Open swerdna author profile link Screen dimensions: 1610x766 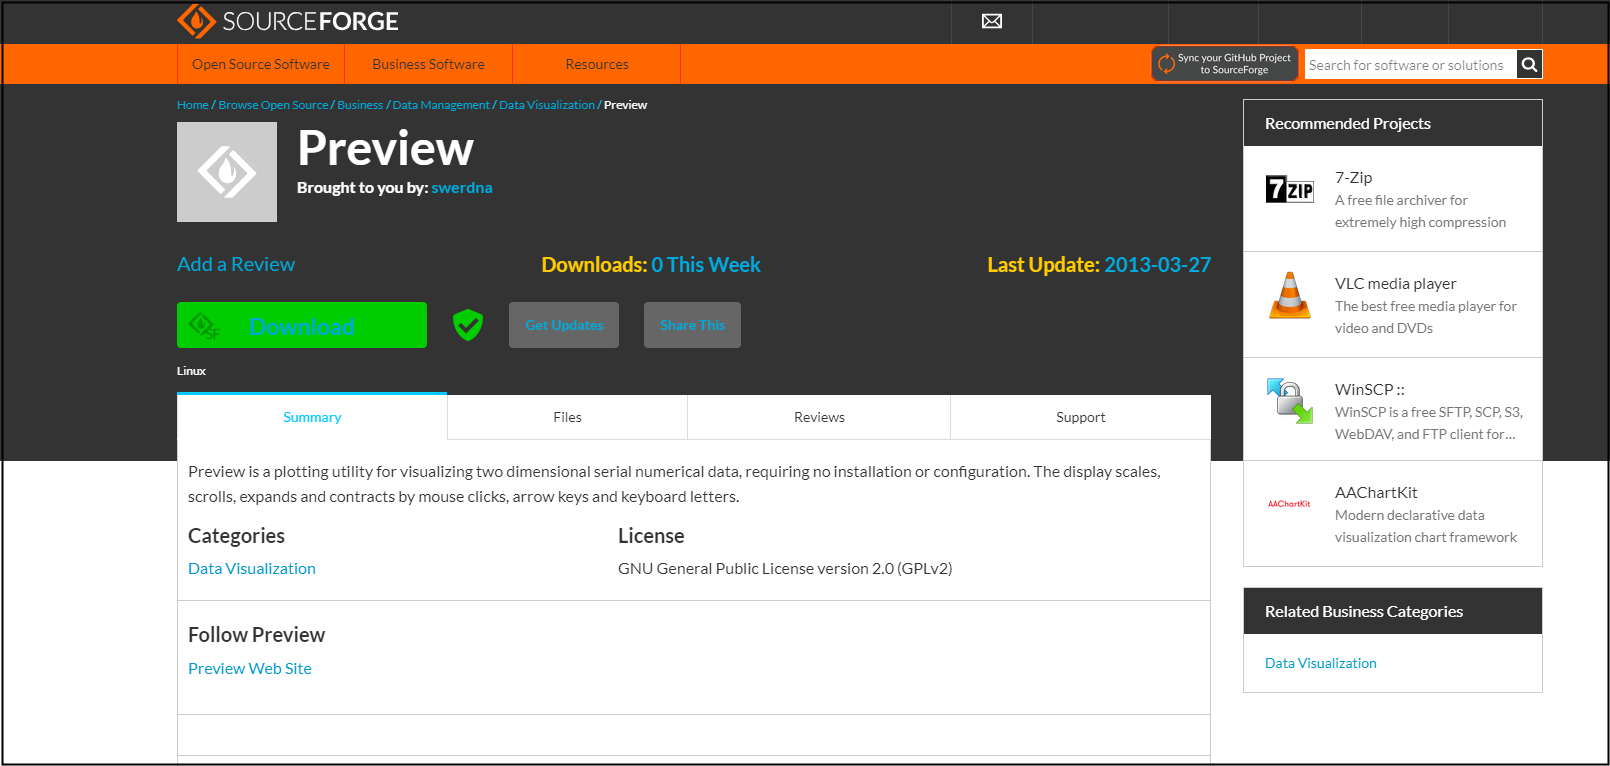pyautogui.click(x=462, y=188)
